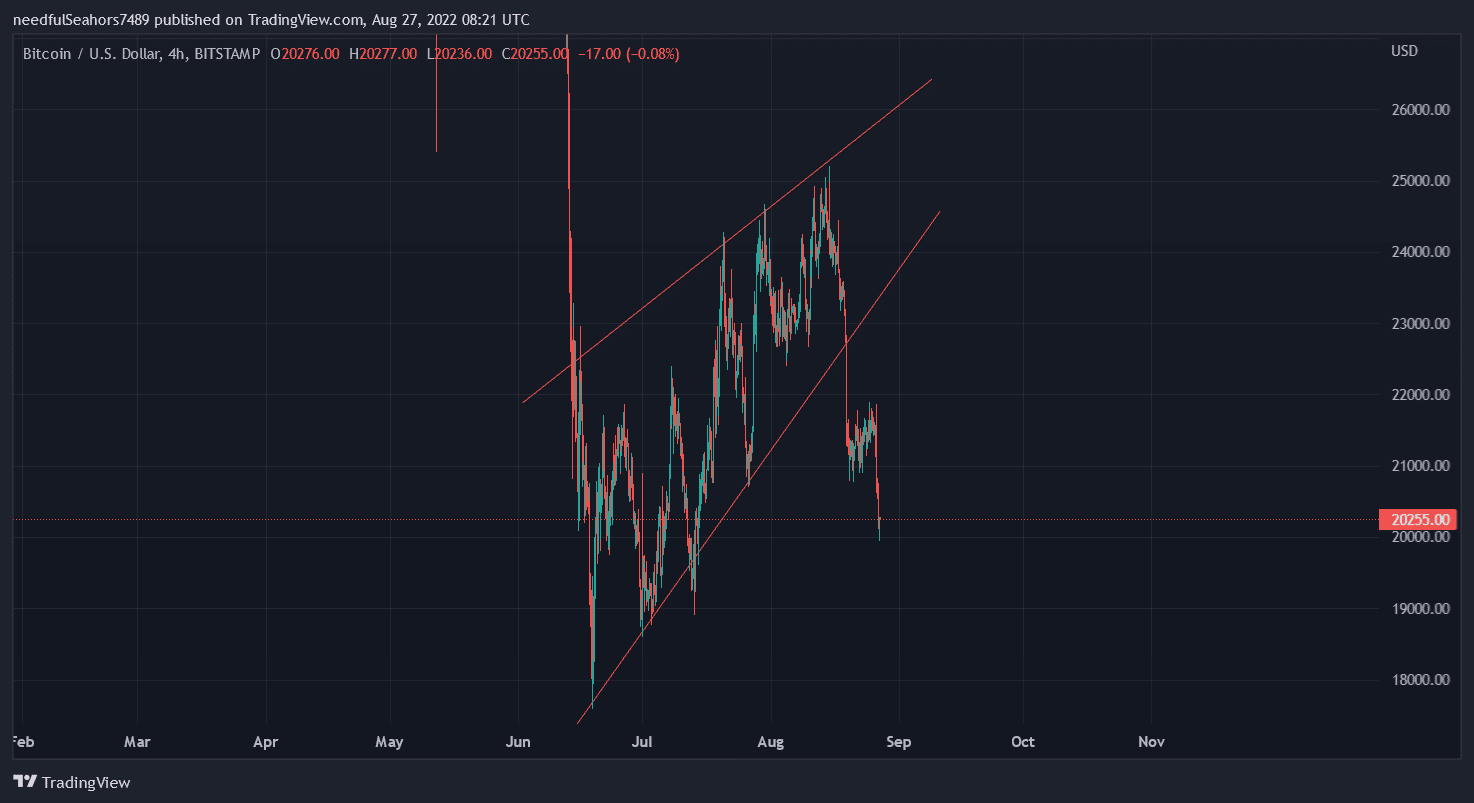Click the Jun label on time axis
This screenshot has width=1474, height=803.
519,742
